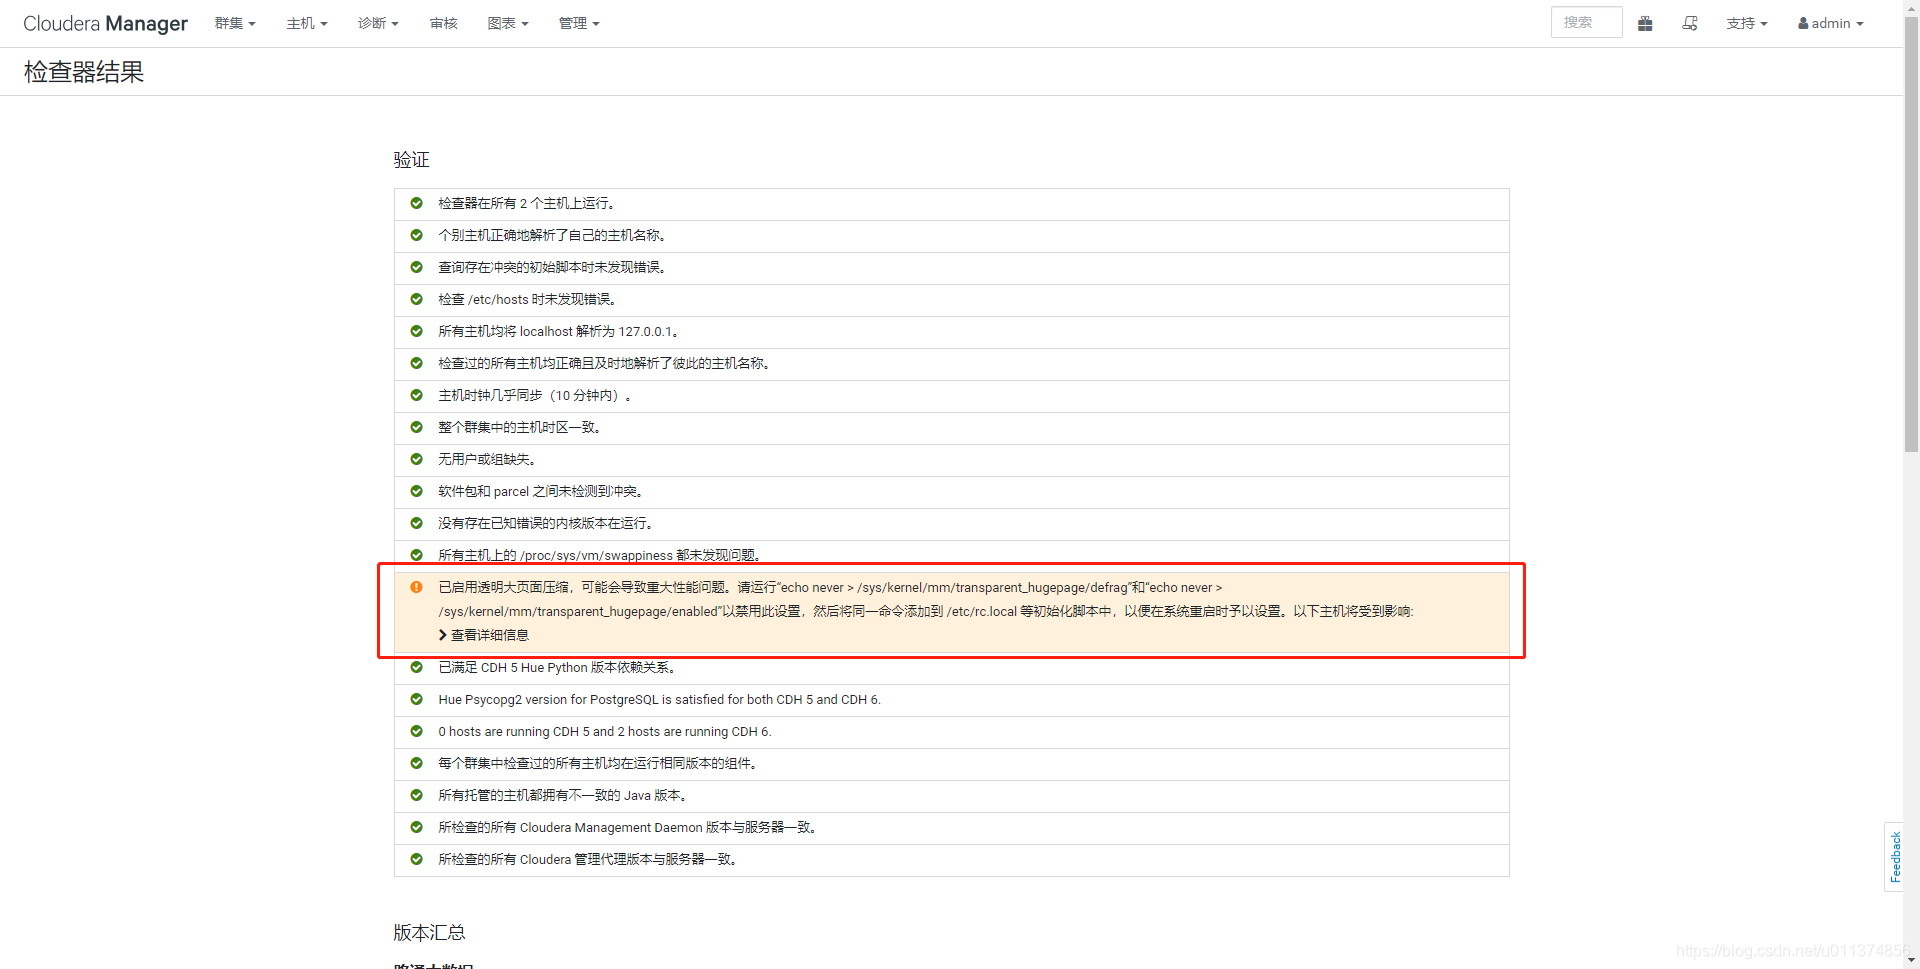This screenshot has width=1920, height=969.
Task: Open the 图表 dropdown menu
Action: pyautogui.click(x=508, y=23)
